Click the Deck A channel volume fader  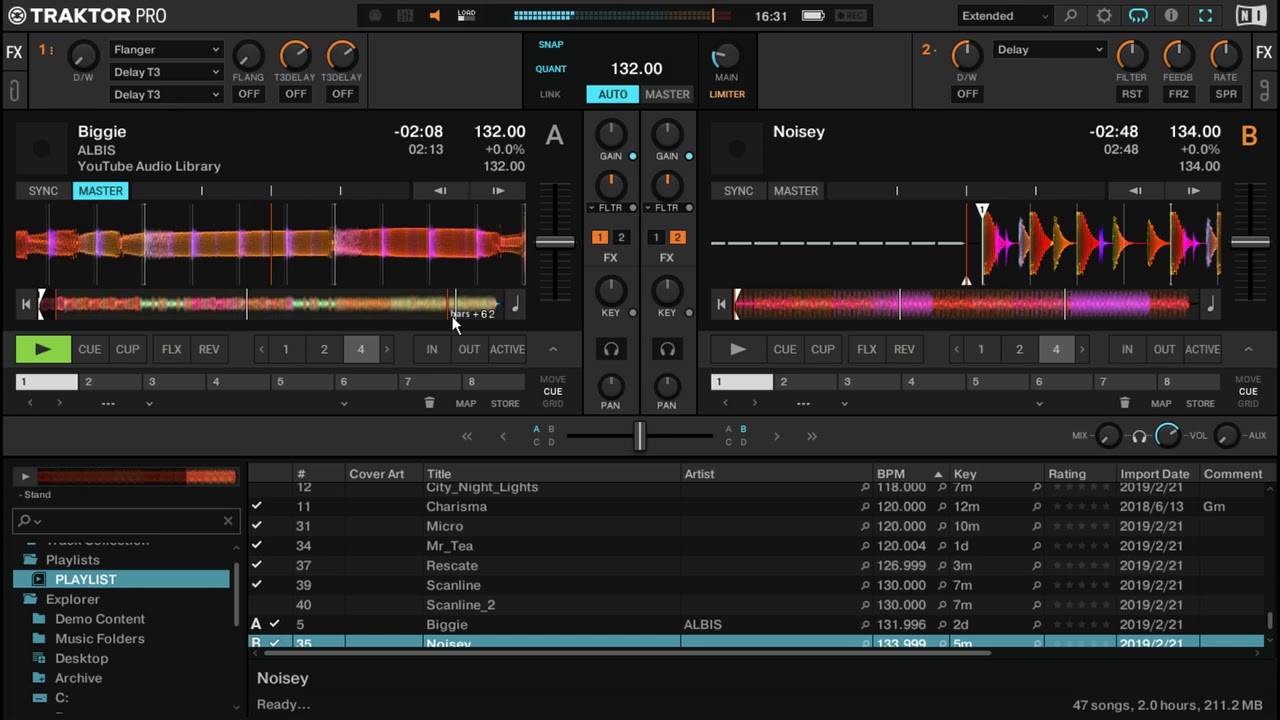(x=555, y=242)
